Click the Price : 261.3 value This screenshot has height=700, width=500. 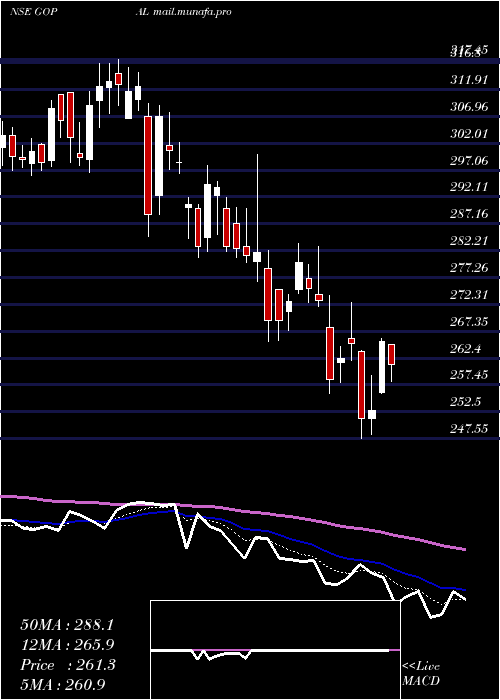point(68,665)
